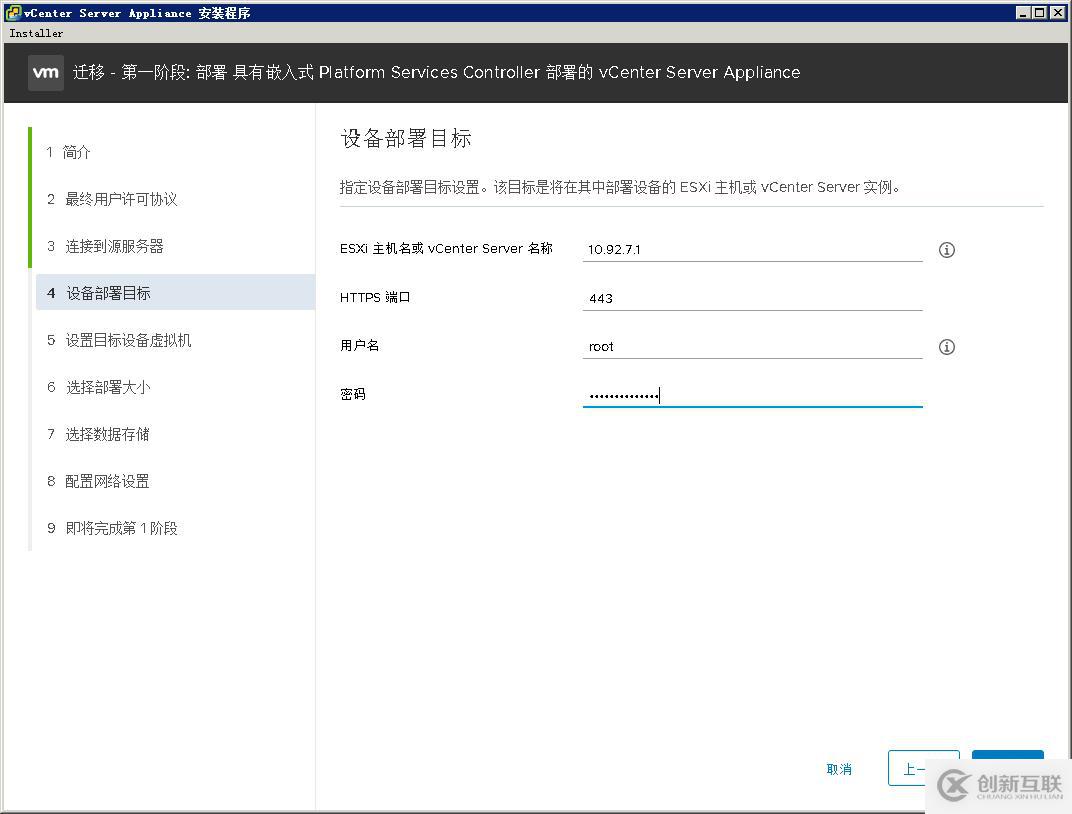Select step 6 选择部署大小
The width and height of the screenshot is (1072, 814).
[x=99, y=387]
